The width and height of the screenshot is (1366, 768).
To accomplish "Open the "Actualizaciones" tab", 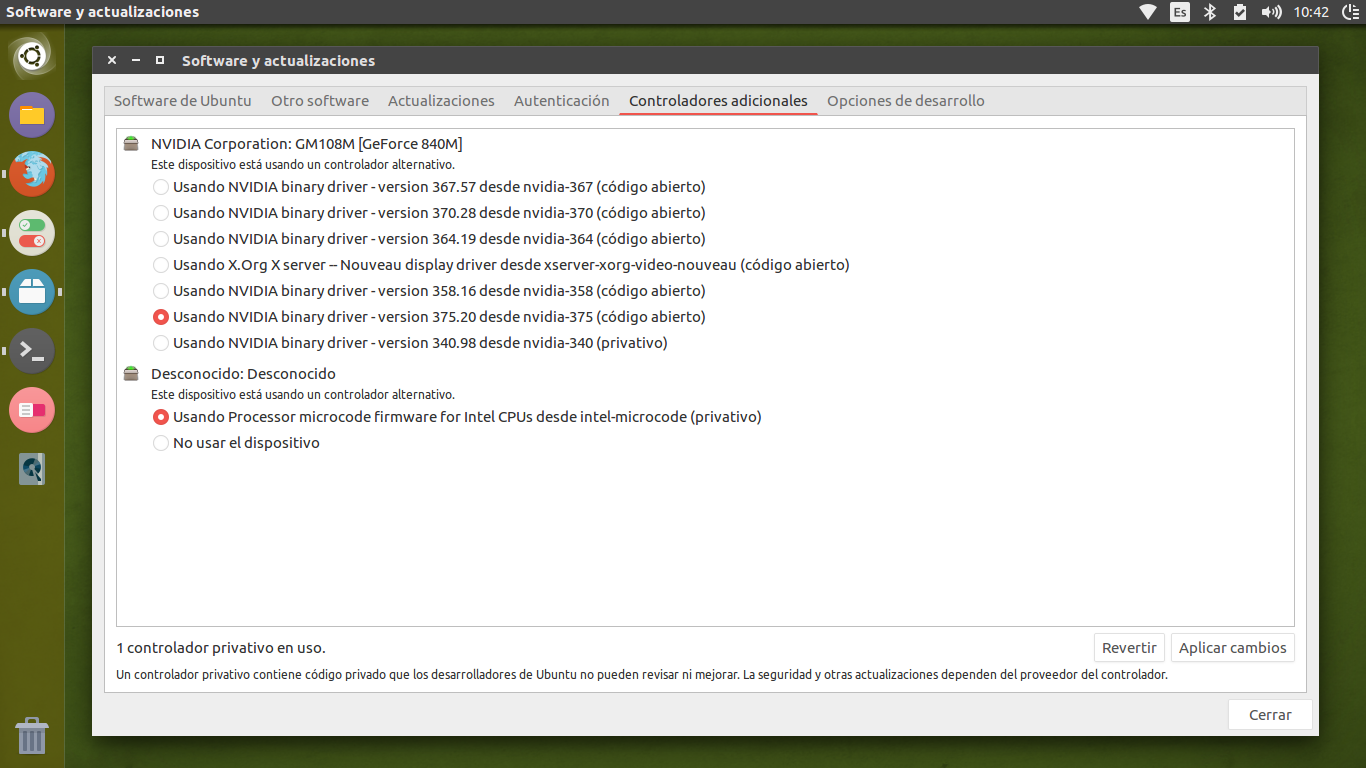I will 441,100.
